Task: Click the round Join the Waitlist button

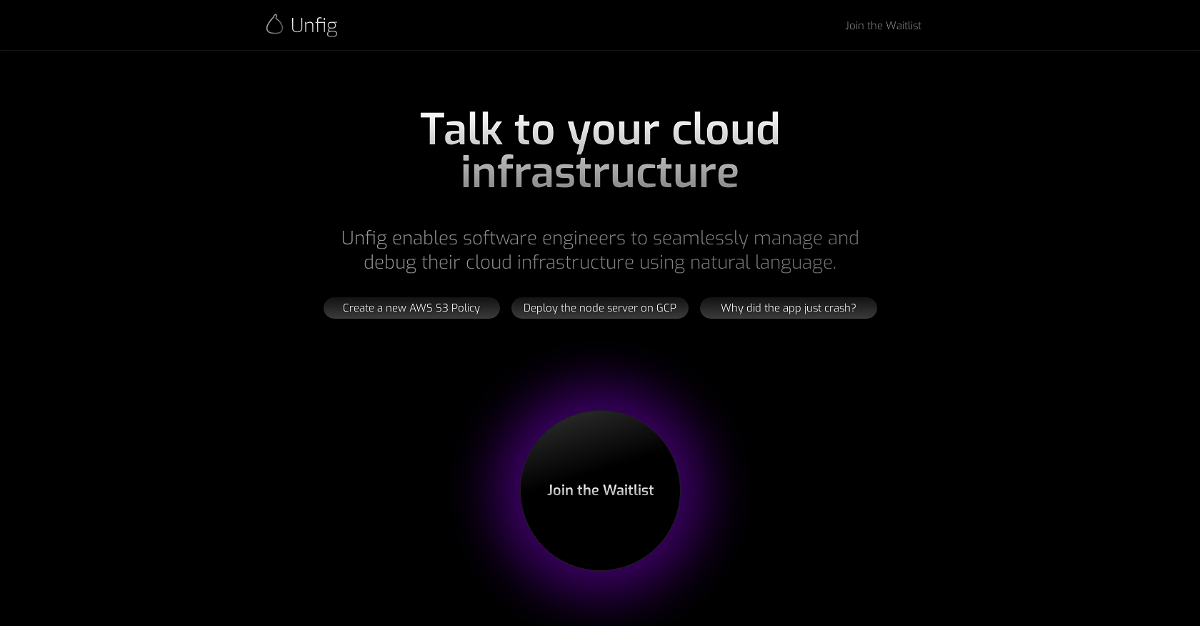Action: coord(600,490)
